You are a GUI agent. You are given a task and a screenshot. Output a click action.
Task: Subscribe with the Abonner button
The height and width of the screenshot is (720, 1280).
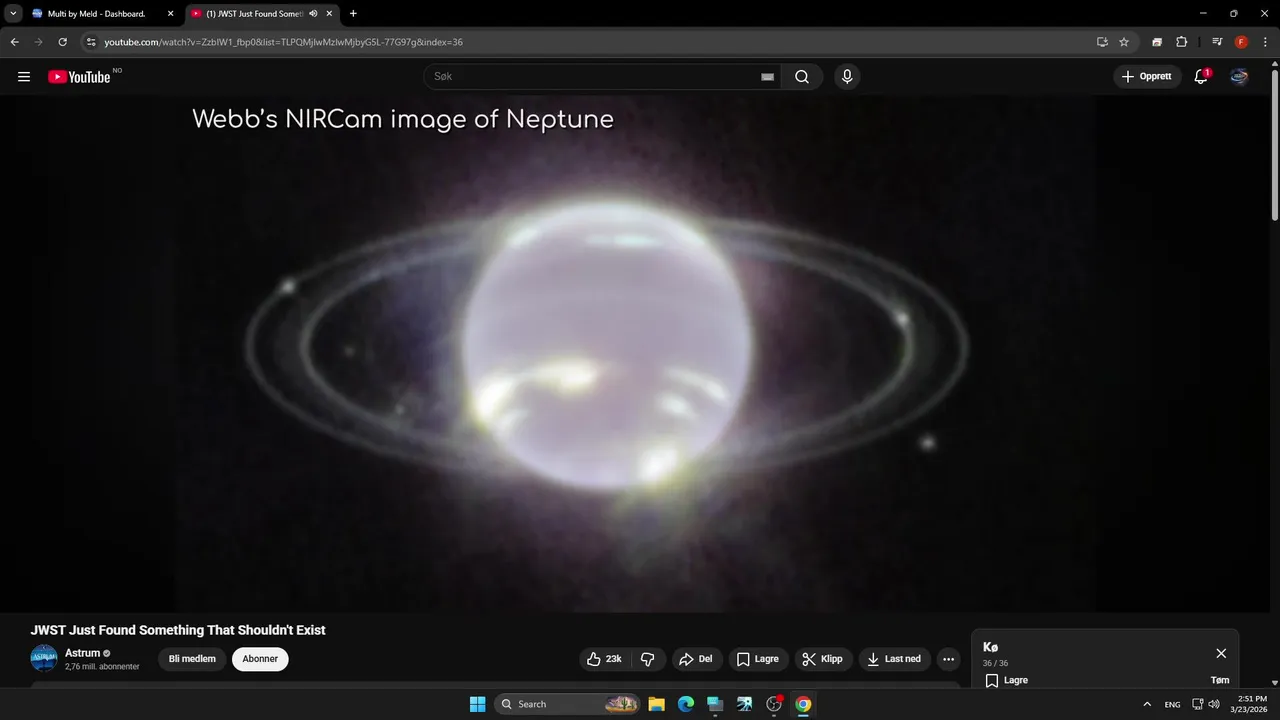[260, 659]
